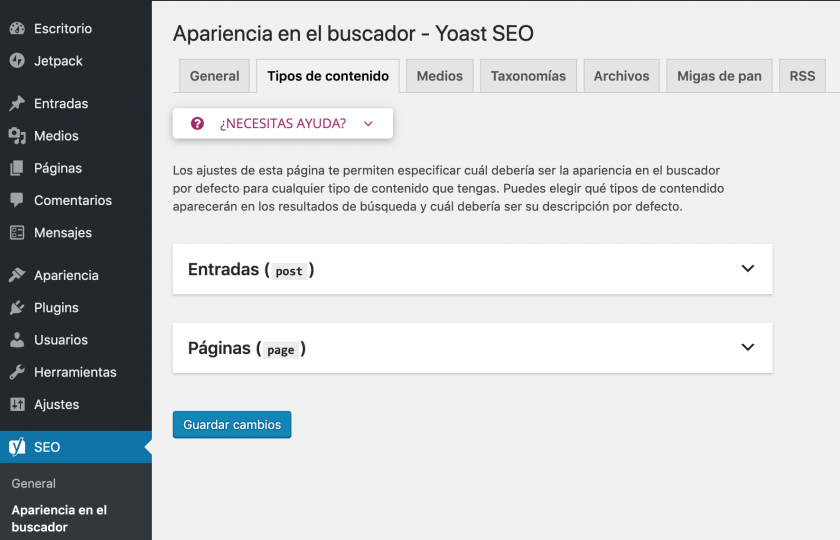Open Jetpack via its sidebar icon
The height and width of the screenshot is (540, 840).
click(x=17, y=61)
